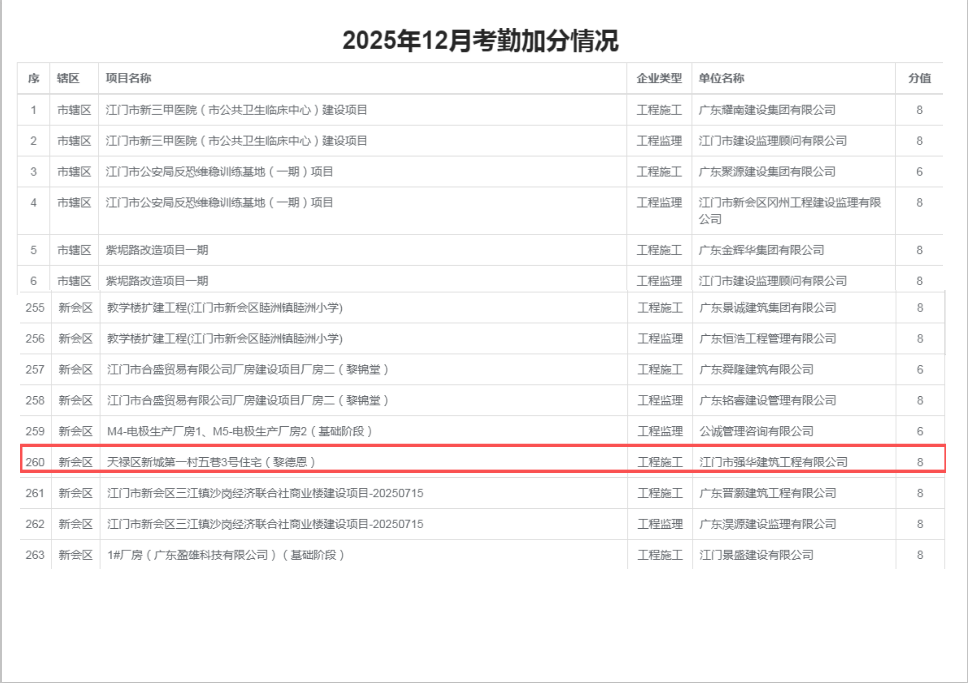Select 广东聚源建设集团有限公司 cell

coord(766,171)
